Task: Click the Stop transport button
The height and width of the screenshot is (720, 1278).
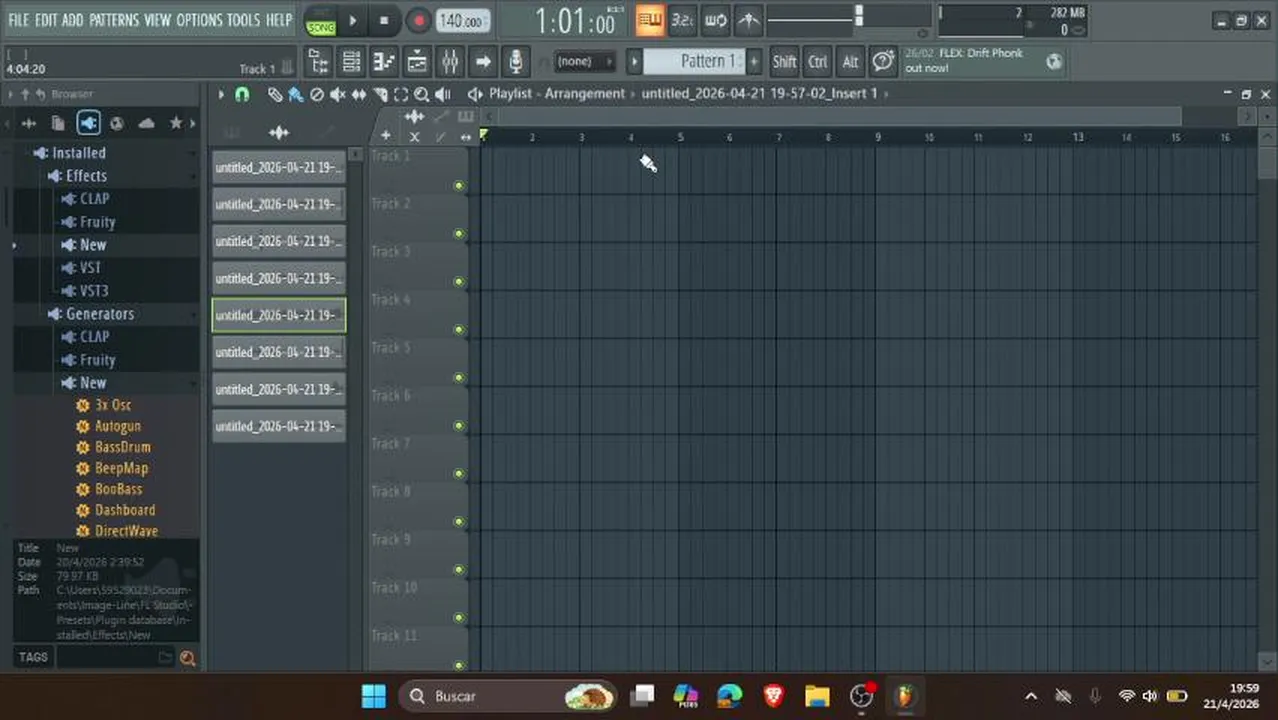Action: (384, 20)
